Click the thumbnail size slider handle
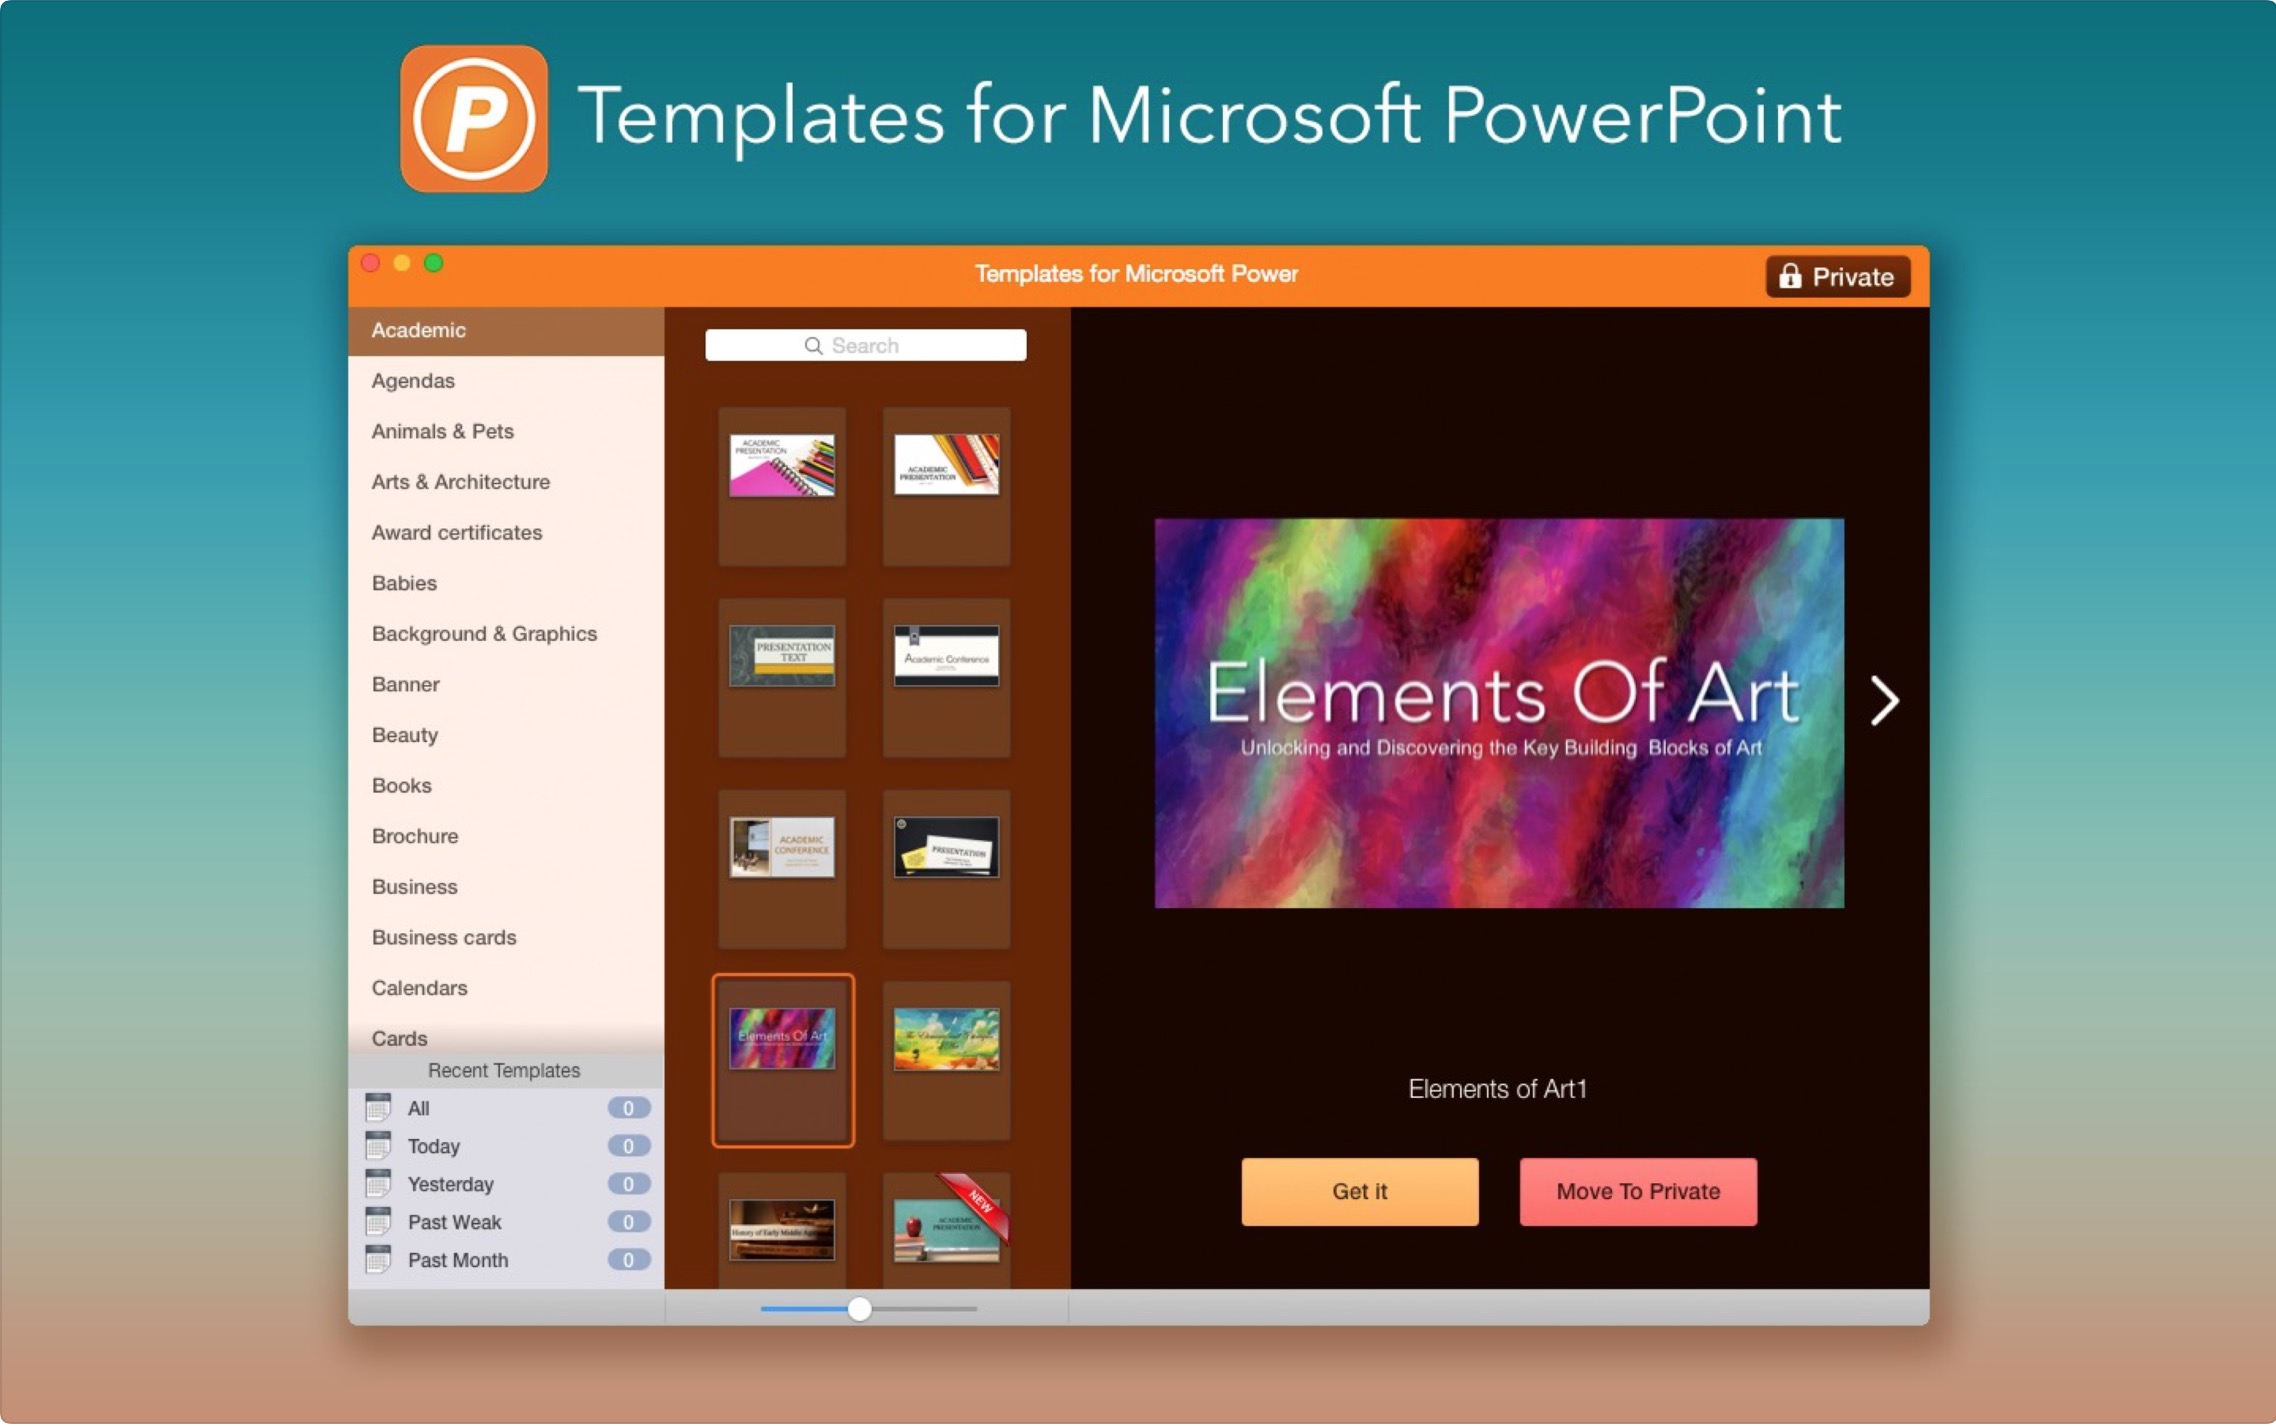The height and width of the screenshot is (1426, 2276). (859, 1309)
